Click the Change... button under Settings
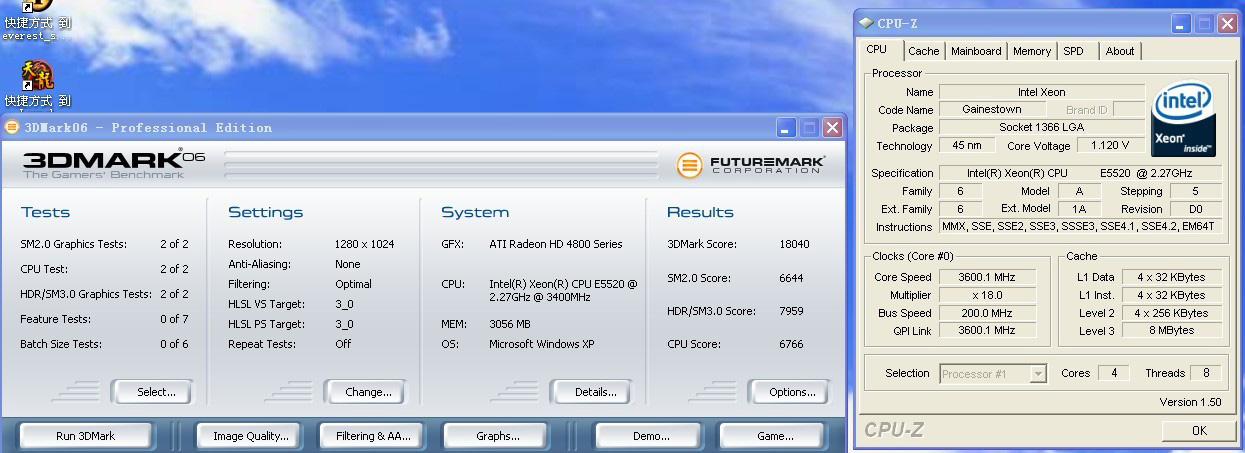This screenshot has width=1245, height=453. coord(365,392)
